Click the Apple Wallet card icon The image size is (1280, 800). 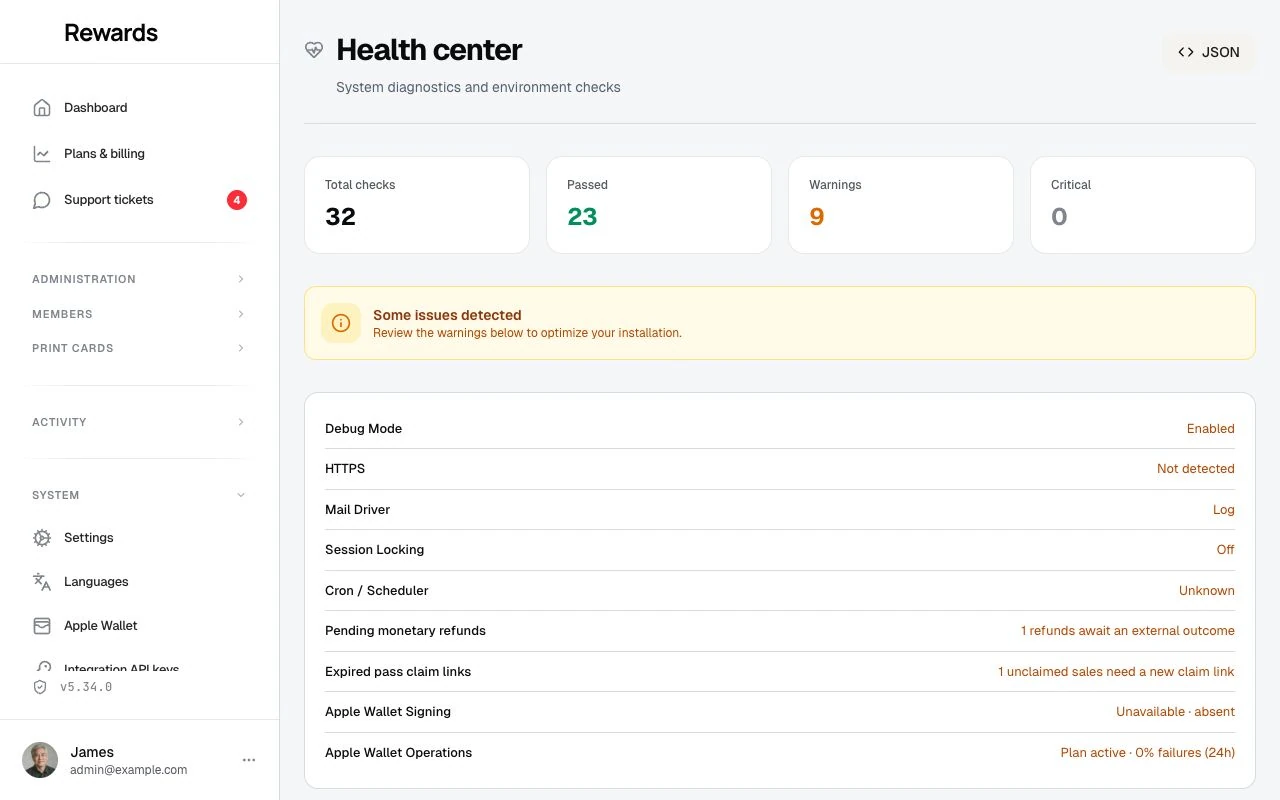42,626
